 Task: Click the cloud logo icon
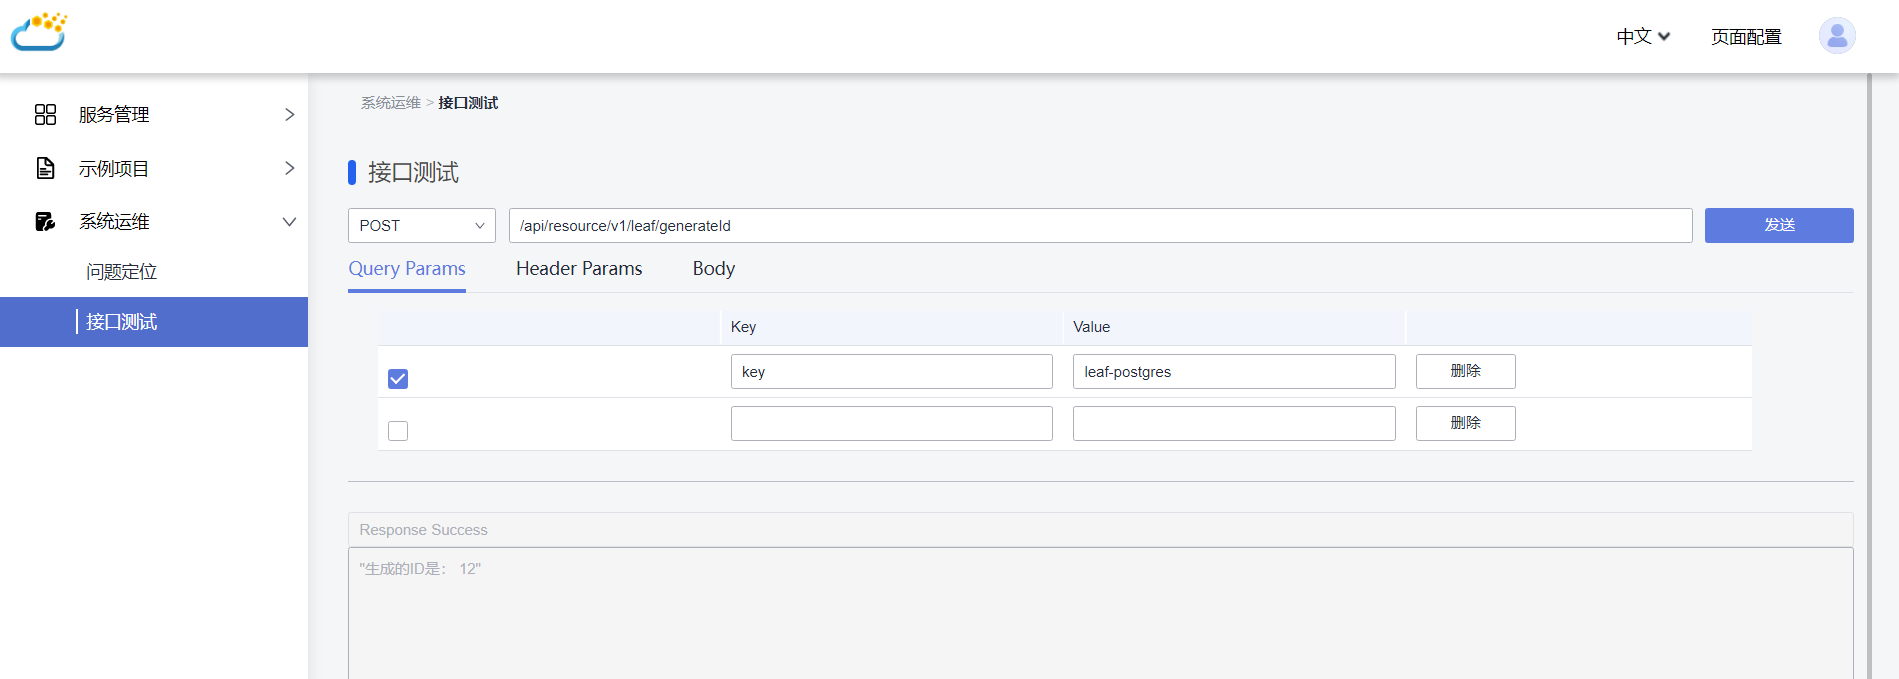39,32
